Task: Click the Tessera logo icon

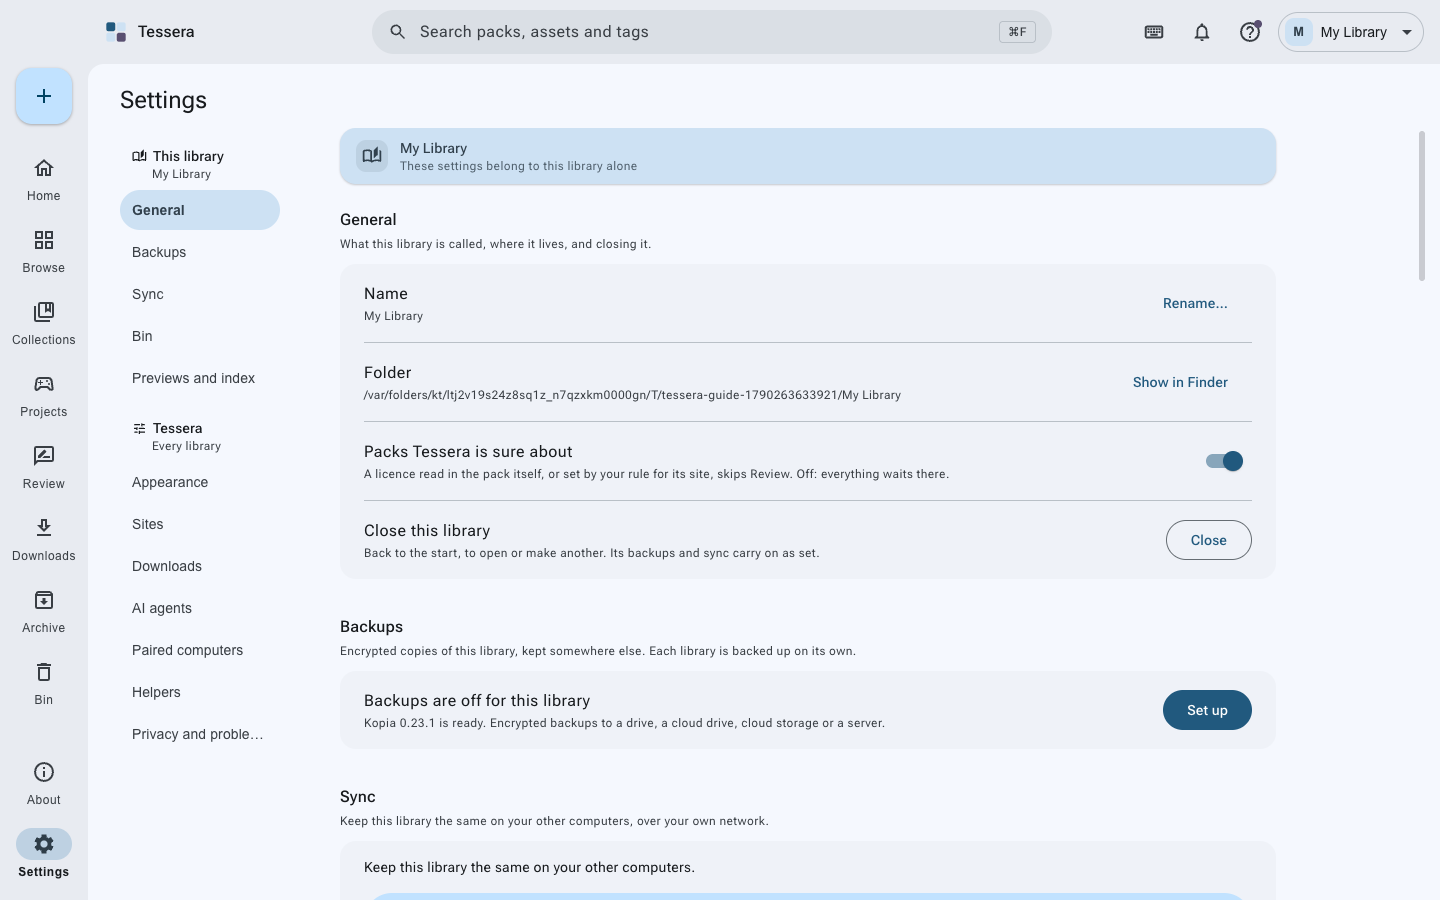Action: pos(116,32)
